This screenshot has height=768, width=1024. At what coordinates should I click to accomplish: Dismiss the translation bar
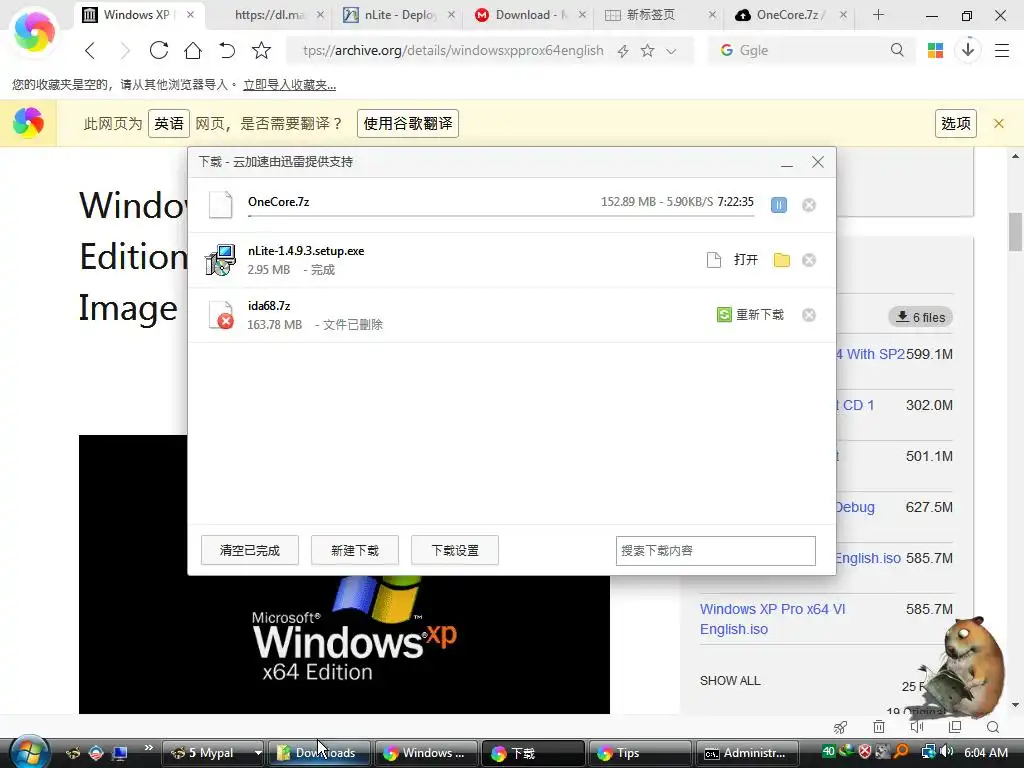coord(999,123)
